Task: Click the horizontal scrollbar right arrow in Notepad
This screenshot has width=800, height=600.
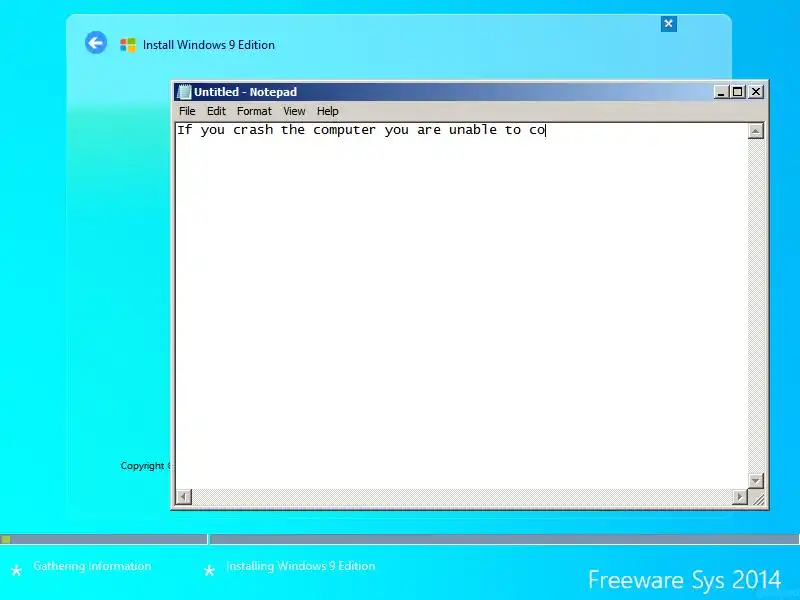Action: coord(739,496)
